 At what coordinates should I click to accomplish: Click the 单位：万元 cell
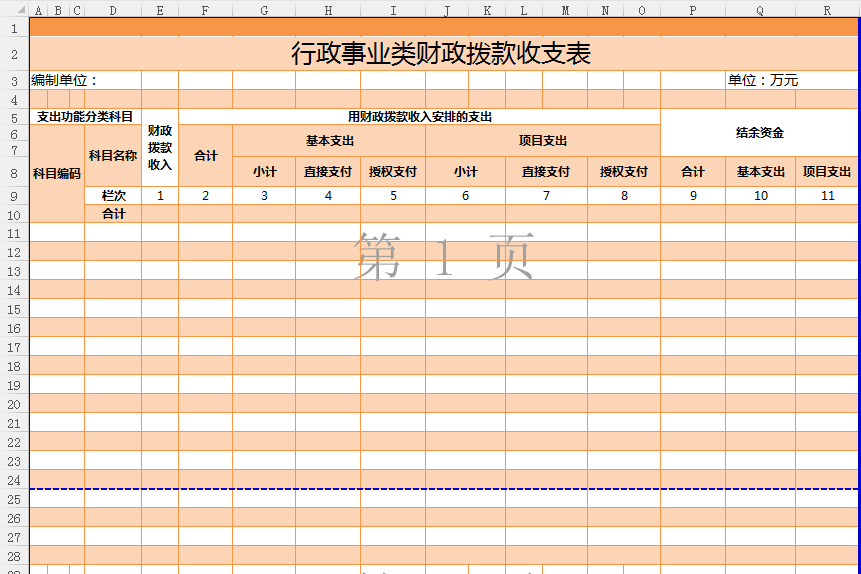[762, 81]
